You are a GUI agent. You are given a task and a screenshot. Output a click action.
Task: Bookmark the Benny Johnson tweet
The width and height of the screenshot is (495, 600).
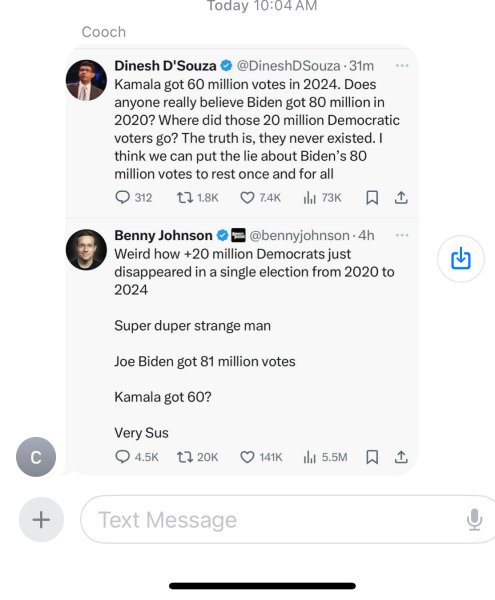[x=372, y=457]
